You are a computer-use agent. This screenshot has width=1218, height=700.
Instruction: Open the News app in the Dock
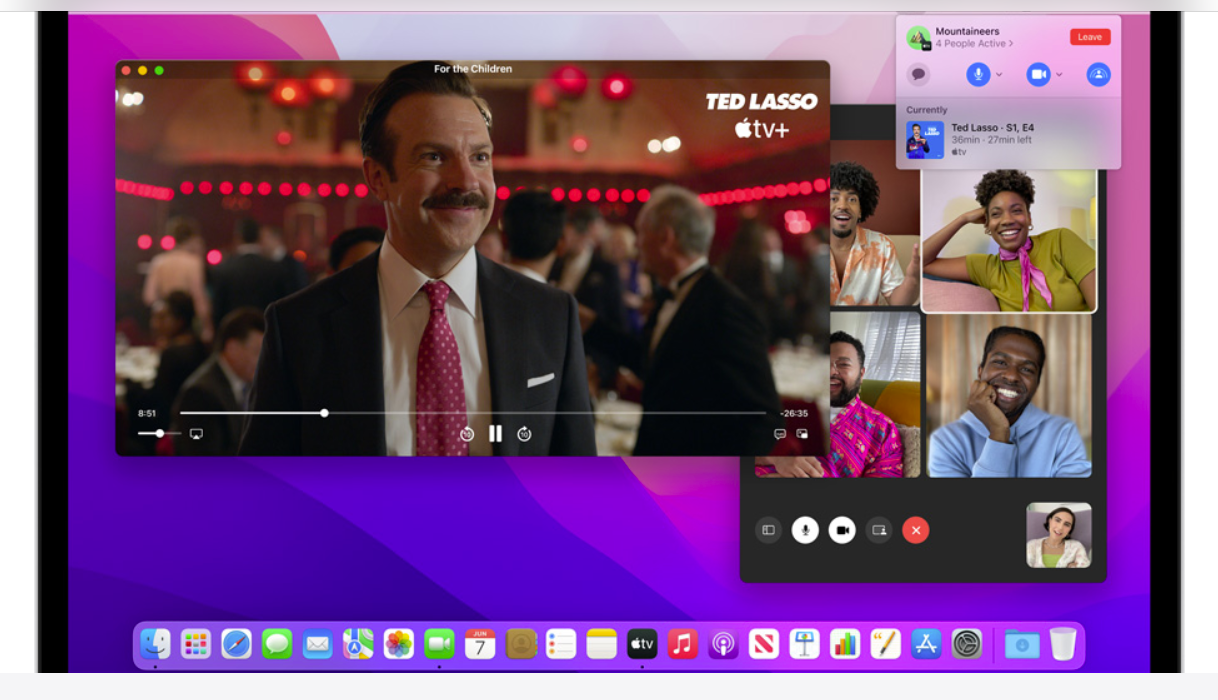click(x=764, y=644)
